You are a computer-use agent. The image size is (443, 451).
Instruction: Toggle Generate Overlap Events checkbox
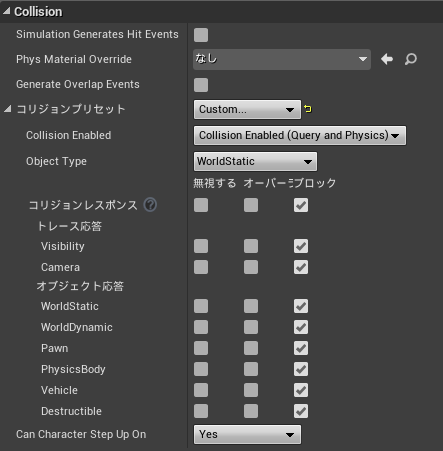(201, 85)
